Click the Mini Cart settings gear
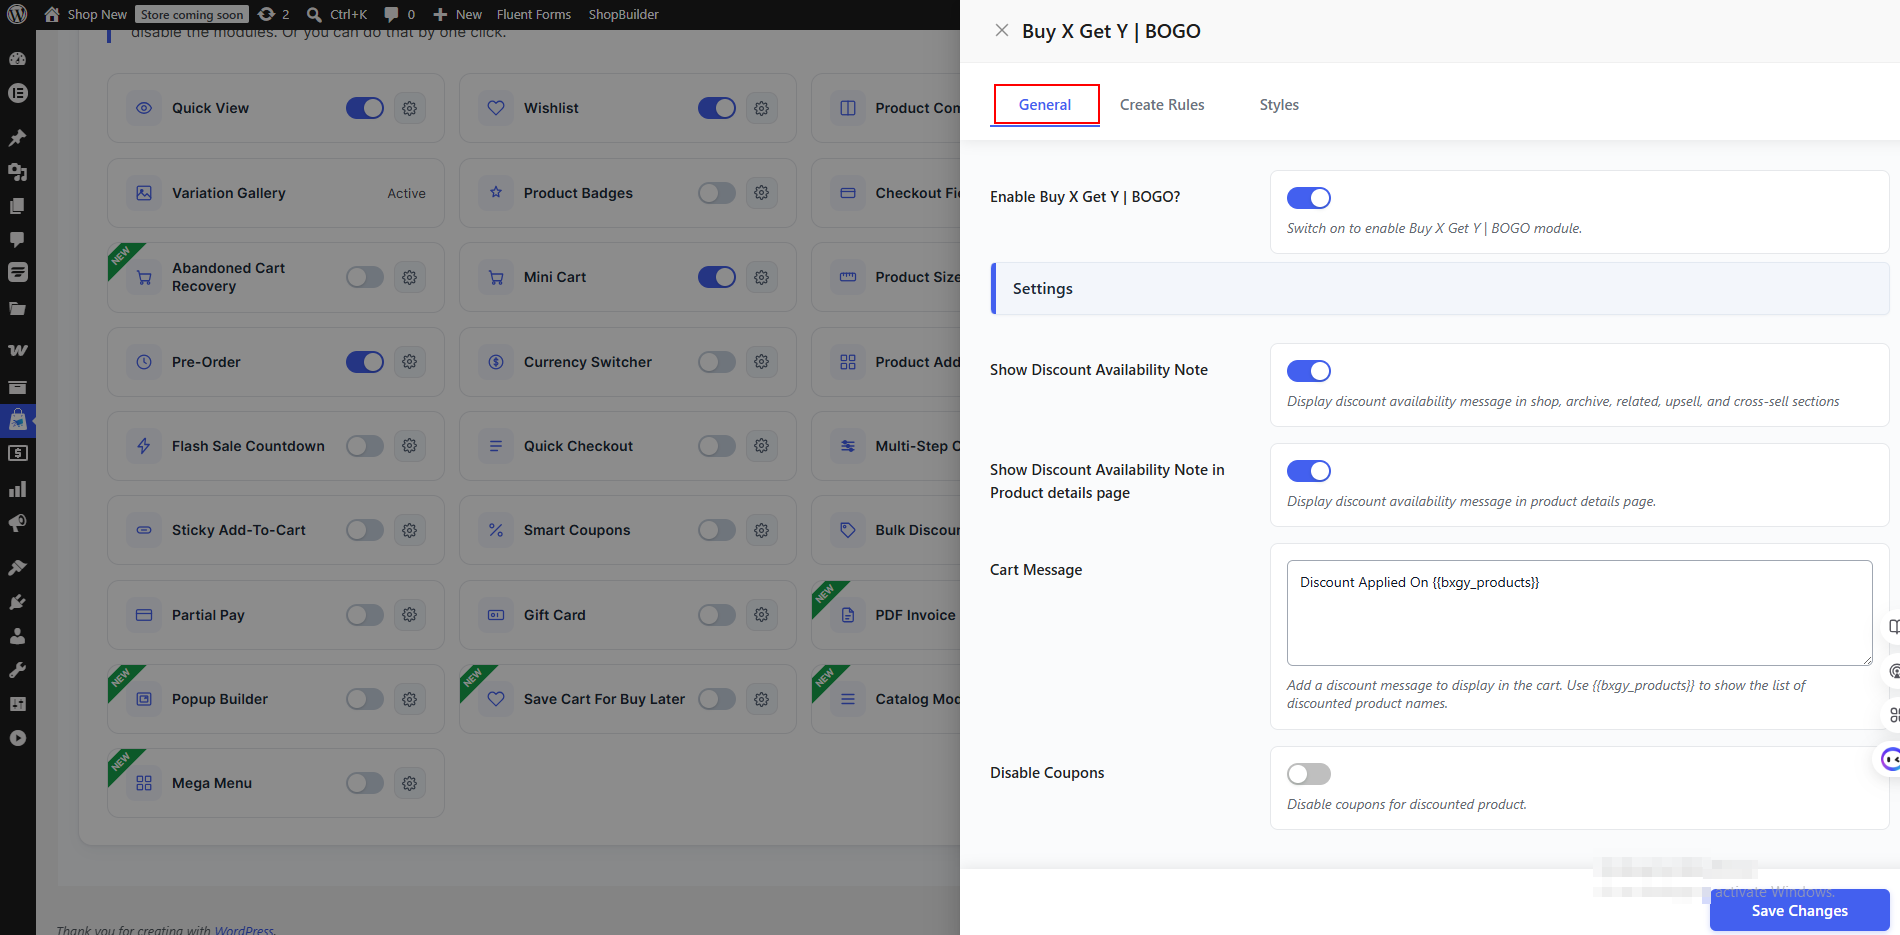Viewport: 1900px width, 935px height. point(762,277)
